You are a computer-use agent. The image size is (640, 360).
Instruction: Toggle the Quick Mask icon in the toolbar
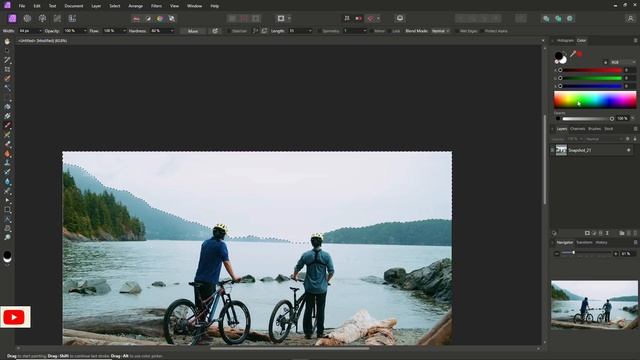(x=281, y=18)
